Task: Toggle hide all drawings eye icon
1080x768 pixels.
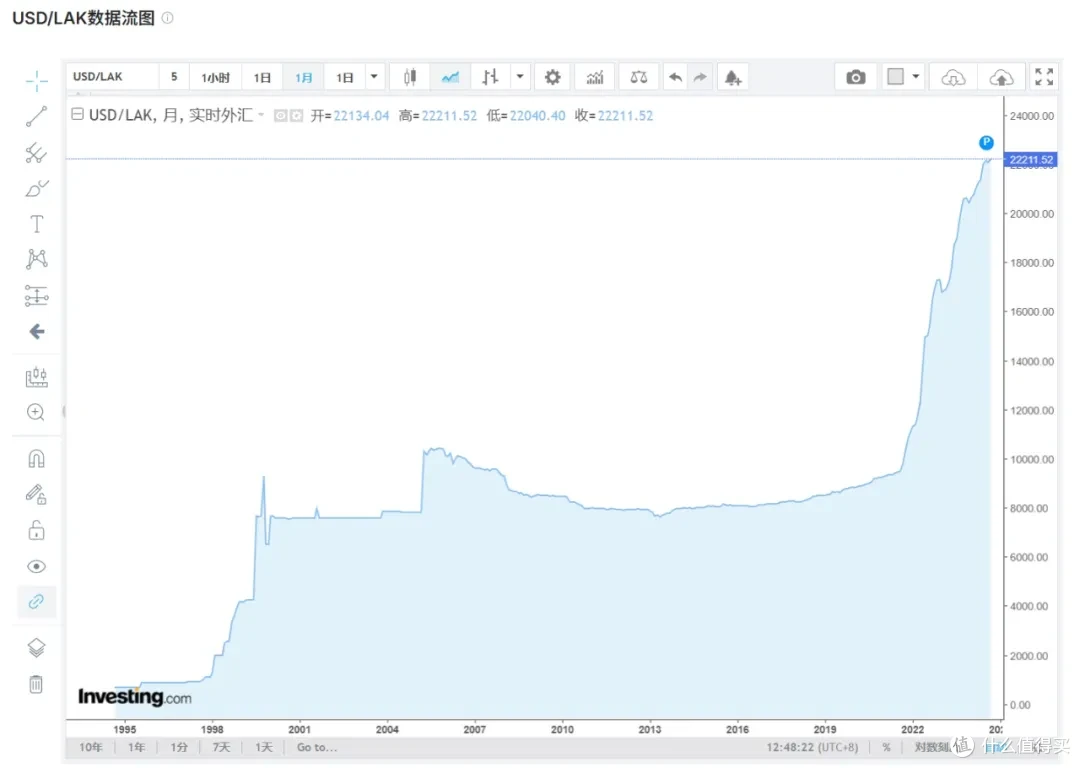Action: click(x=36, y=566)
